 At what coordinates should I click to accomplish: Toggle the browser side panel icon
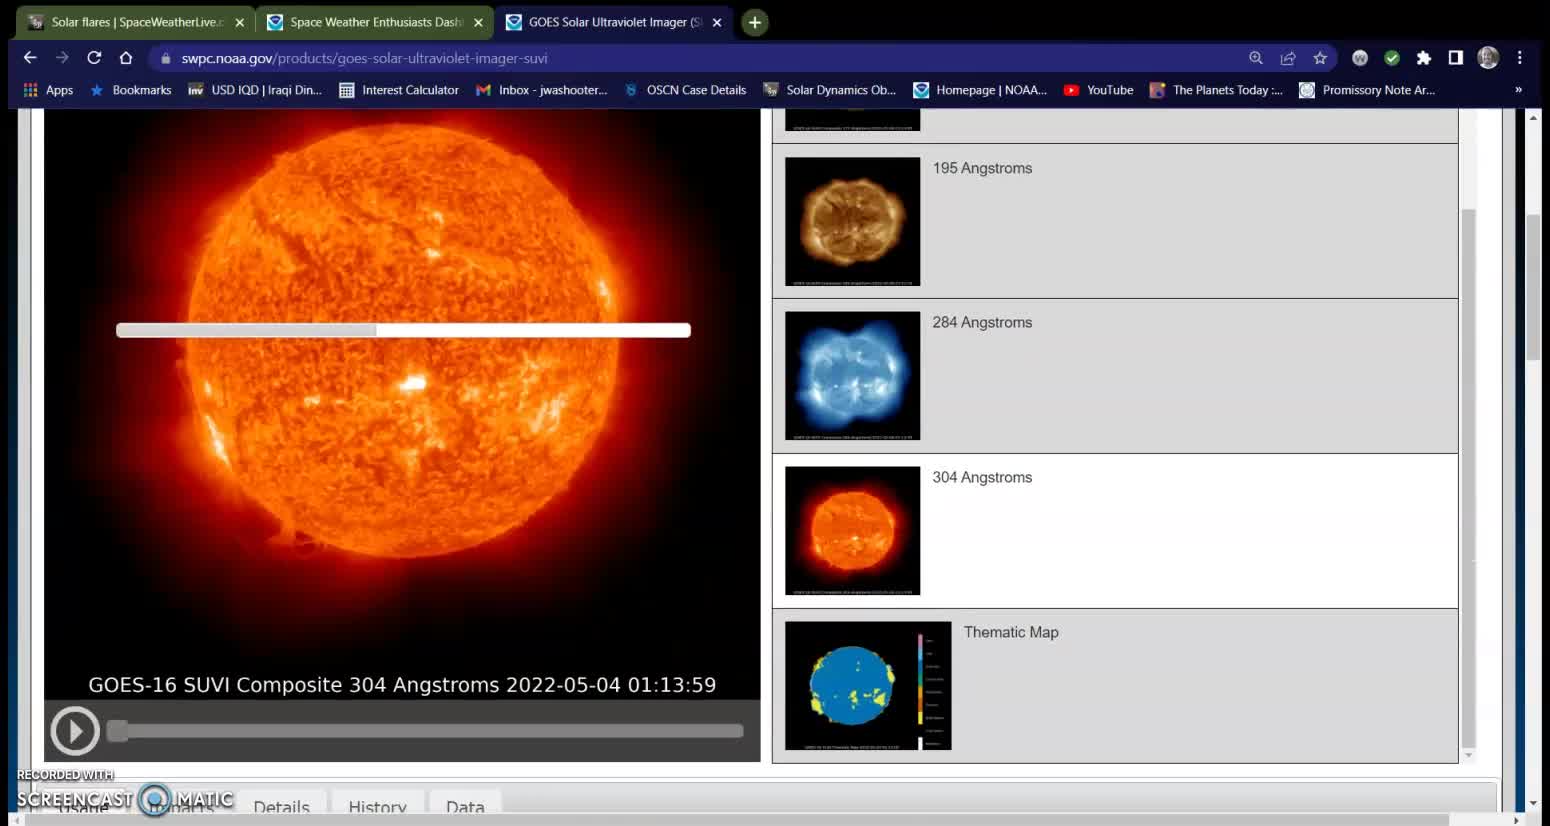coord(1456,58)
